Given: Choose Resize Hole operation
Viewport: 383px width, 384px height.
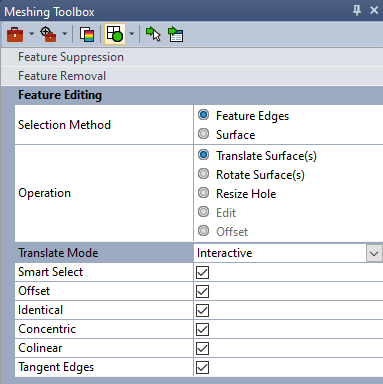Looking at the screenshot, I should (x=203, y=193).
